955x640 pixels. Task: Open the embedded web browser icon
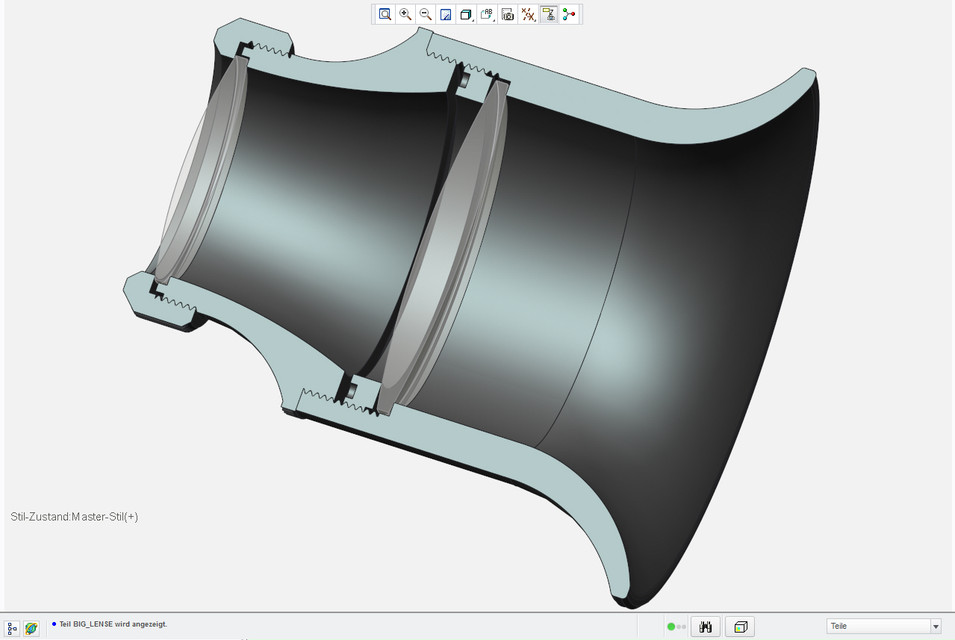32,627
